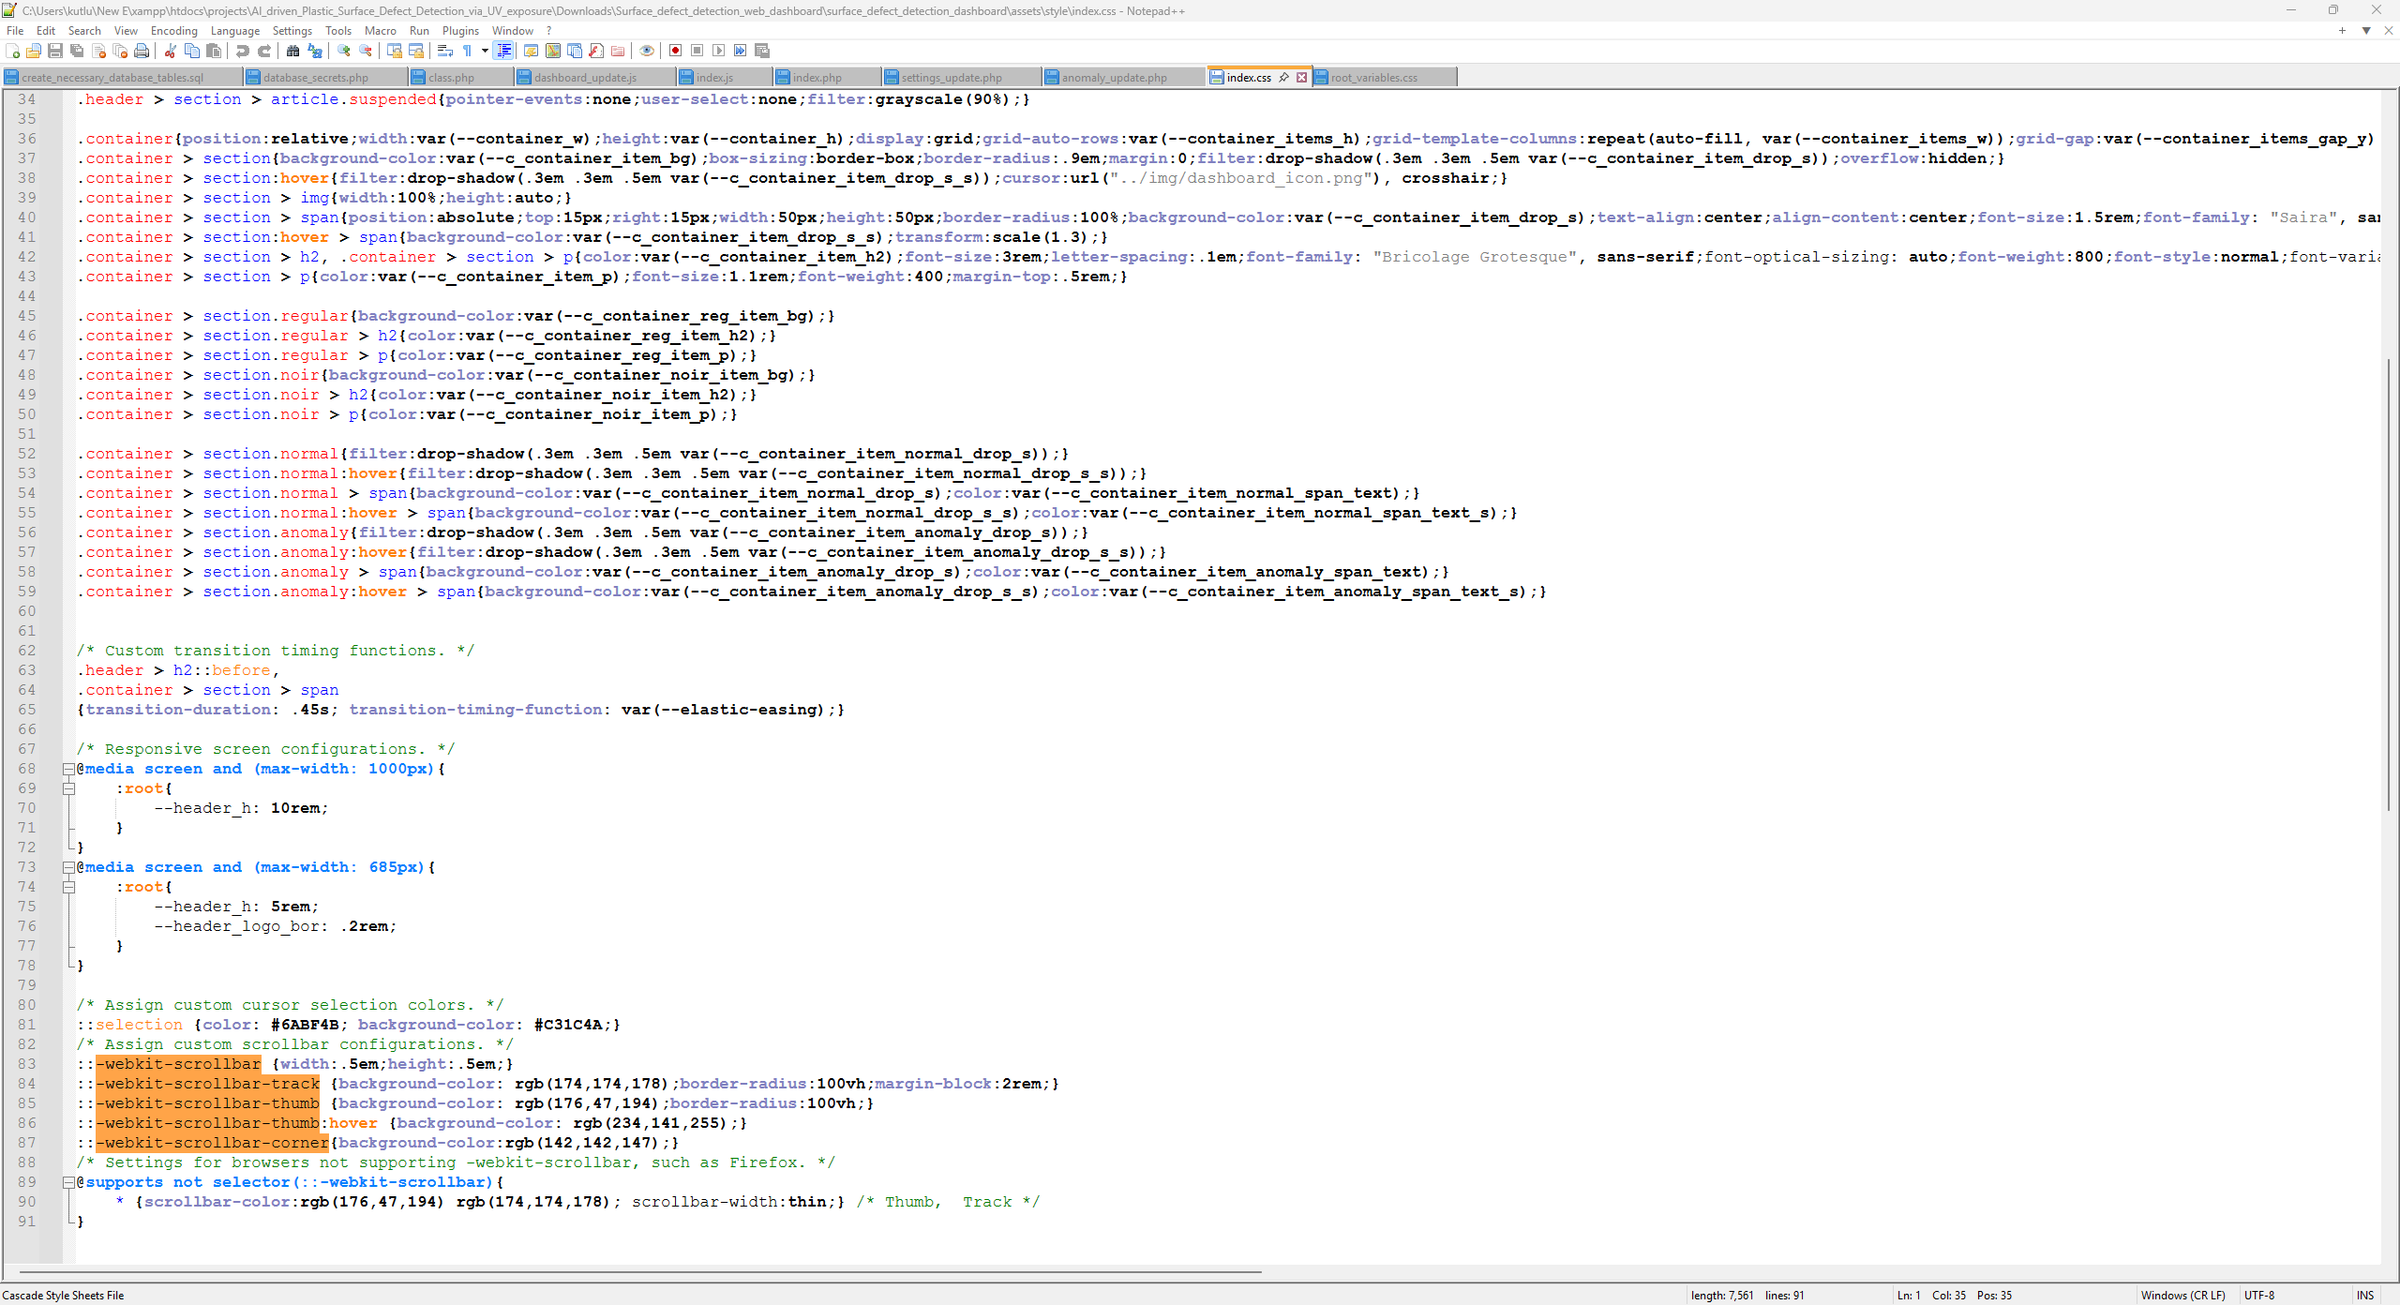Stop macro recording with the square button
The image size is (2400, 1305).
697,51
